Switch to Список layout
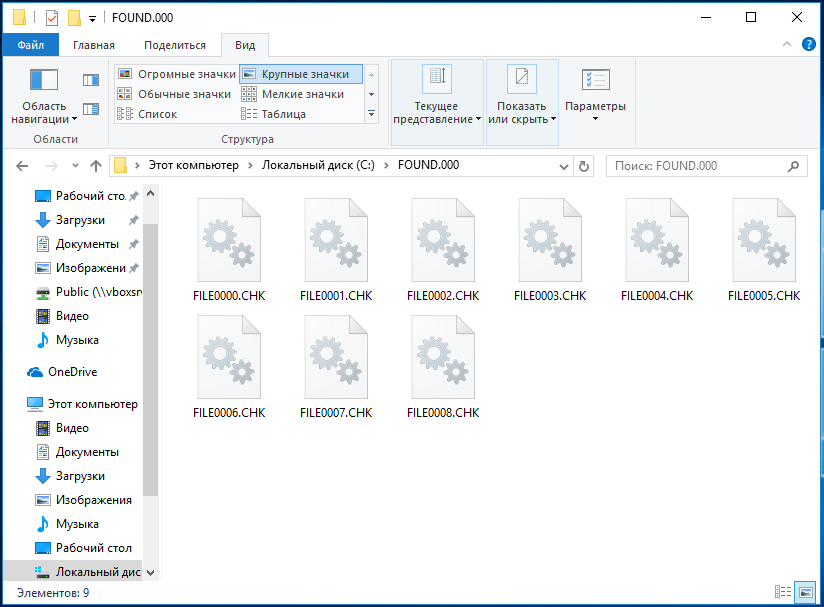The width and height of the screenshot is (824, 607). [x=147, y=114]
